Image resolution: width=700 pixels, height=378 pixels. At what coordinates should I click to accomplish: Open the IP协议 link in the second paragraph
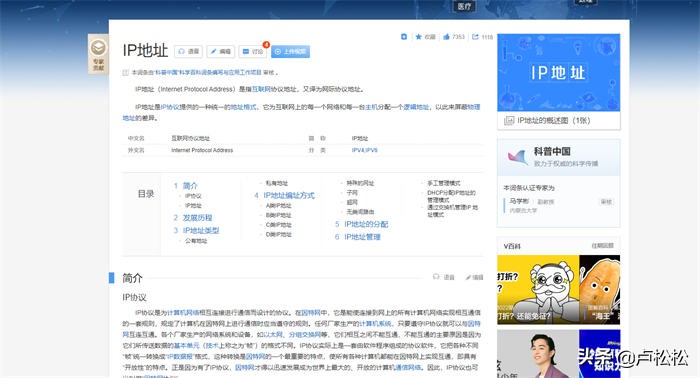(170, 107)
